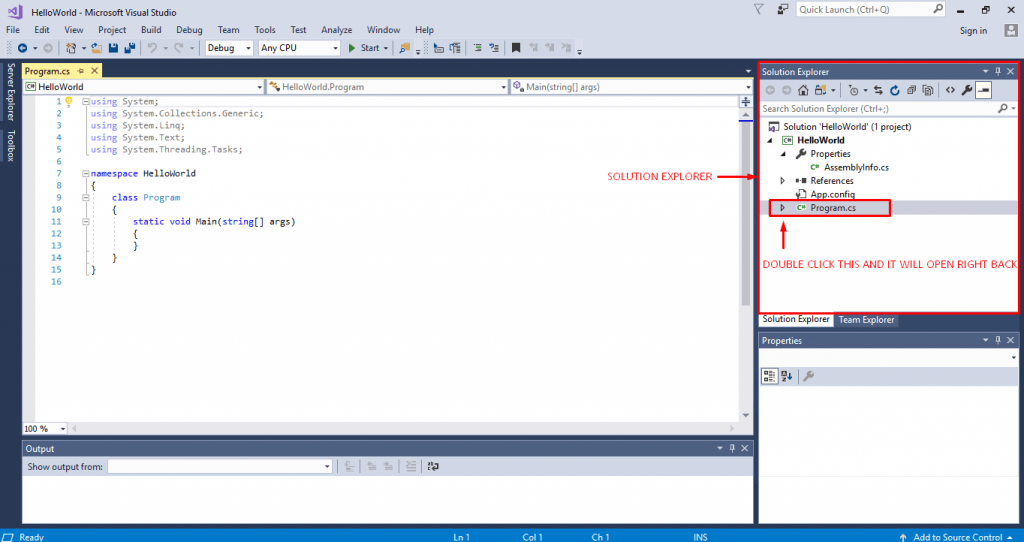1024x542 pixels.
Task: Toggle Preview Selected Items button
Action: 984,90
